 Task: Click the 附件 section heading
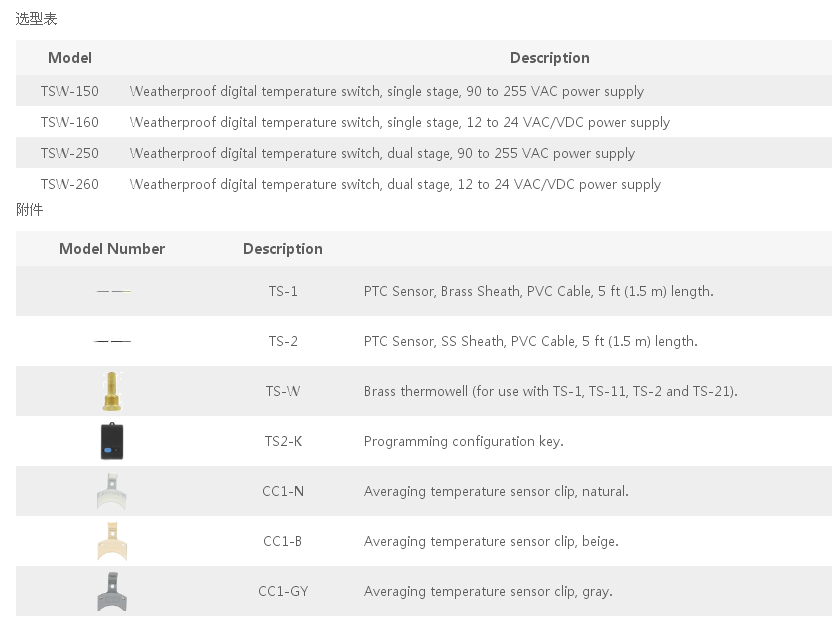click(x=29, y=209)
